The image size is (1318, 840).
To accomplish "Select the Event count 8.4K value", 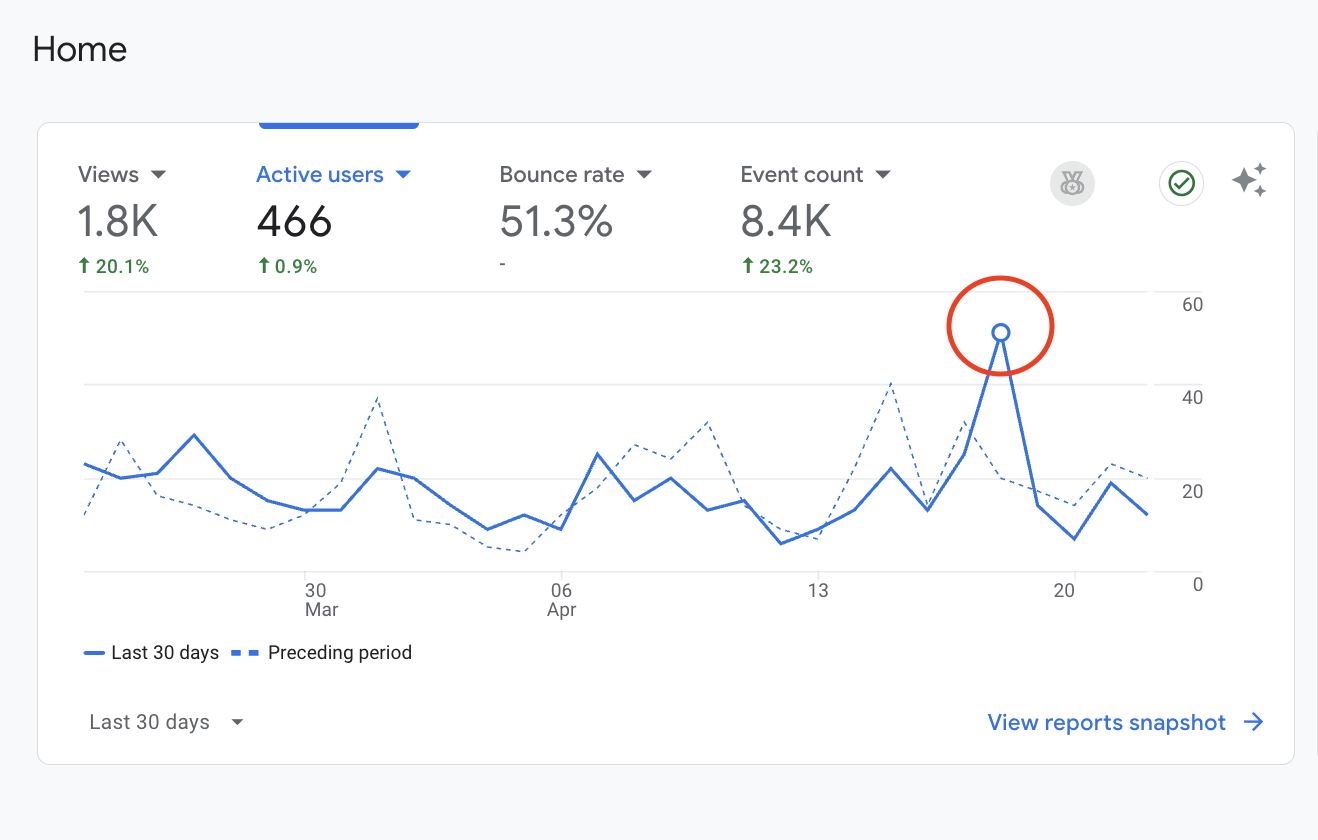I will click(786, 221).
